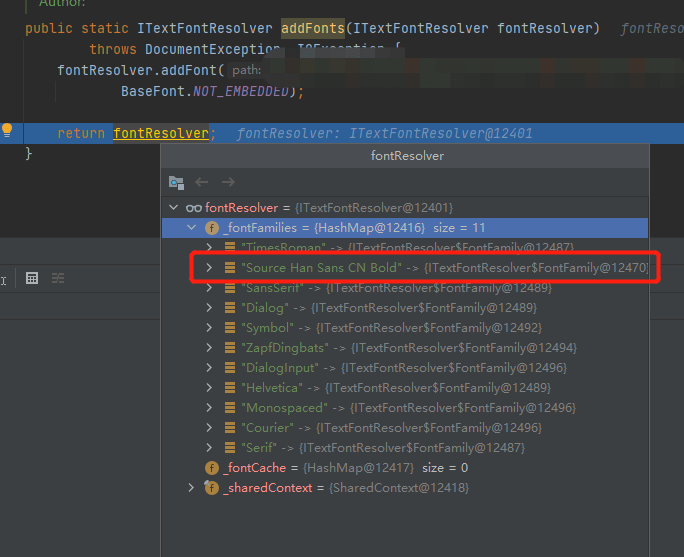Click the table view icon in left panel
This screenshot has height=557, width=684.
click(32, 278)
